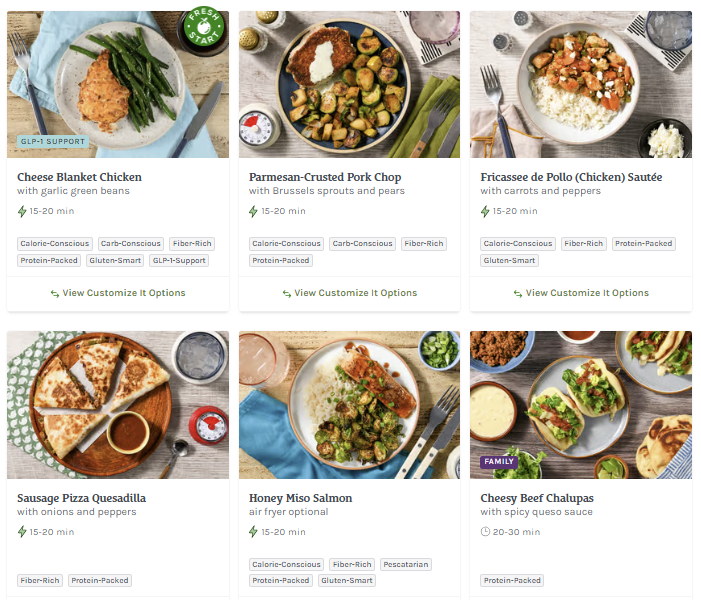Click the lightning icon under Honey Miso Salmon
The width and height of the screenshot is (701, 600).
254,532
